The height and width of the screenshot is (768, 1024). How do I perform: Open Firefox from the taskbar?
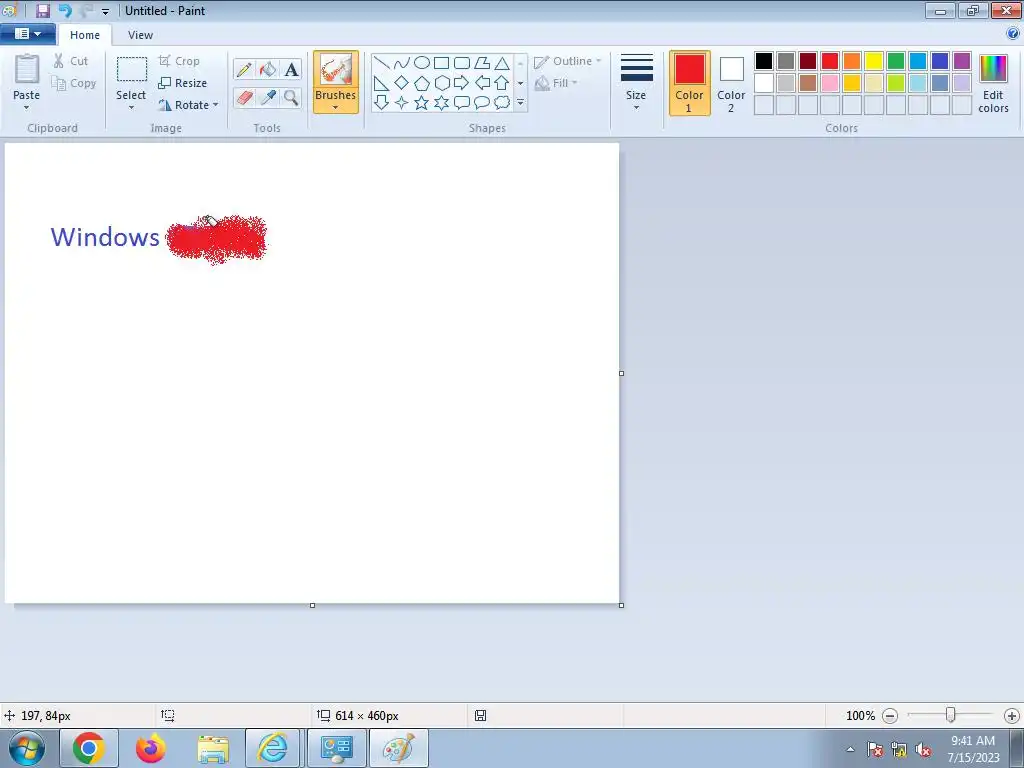pyautogui.click(x=151, y=748)
